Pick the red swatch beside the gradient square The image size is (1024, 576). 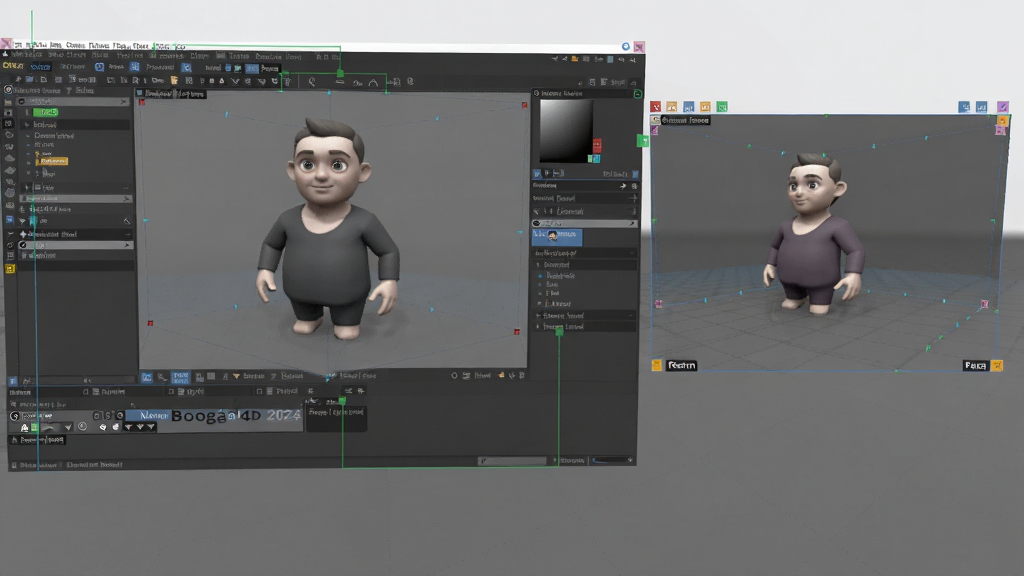tap(597, 145)
